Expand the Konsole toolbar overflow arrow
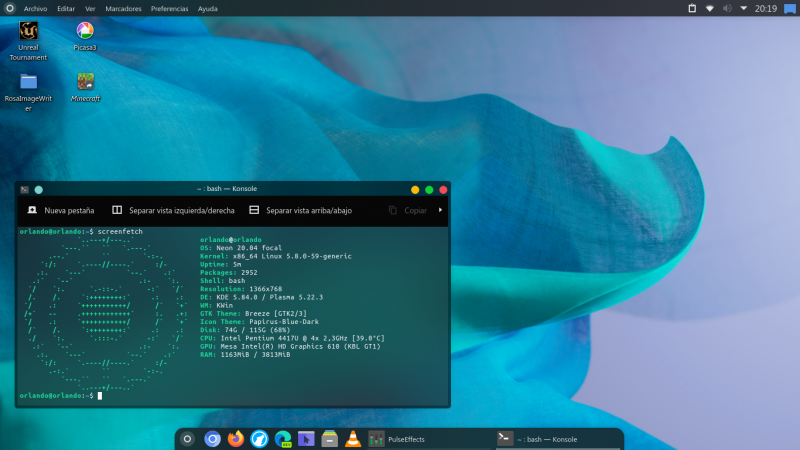The image size is (800, 450). point(440,210)
